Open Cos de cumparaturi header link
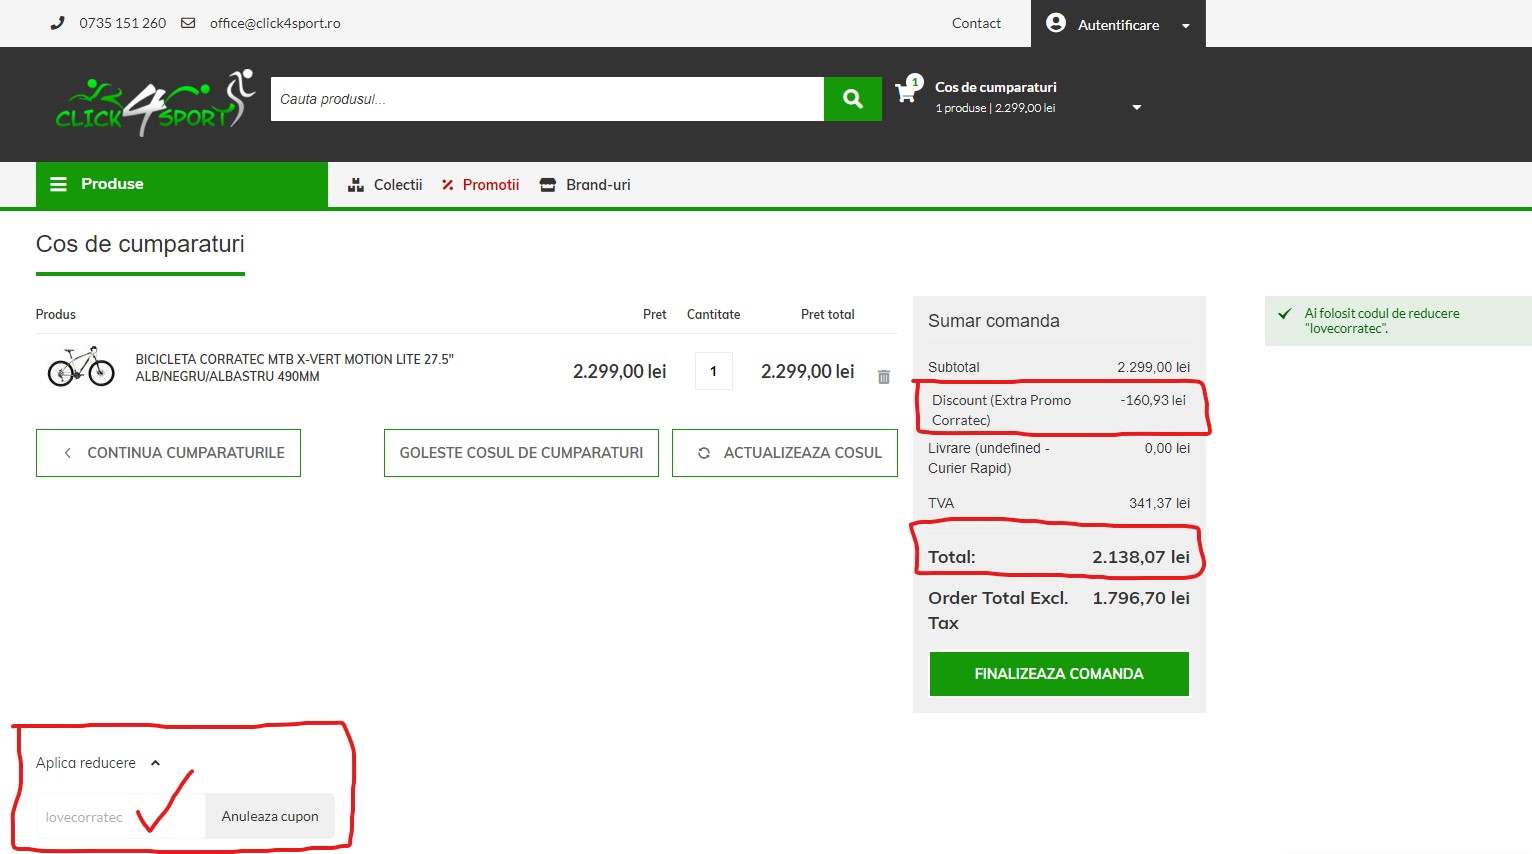This screenshot has width=1532, height=854. tap(996, 87)
